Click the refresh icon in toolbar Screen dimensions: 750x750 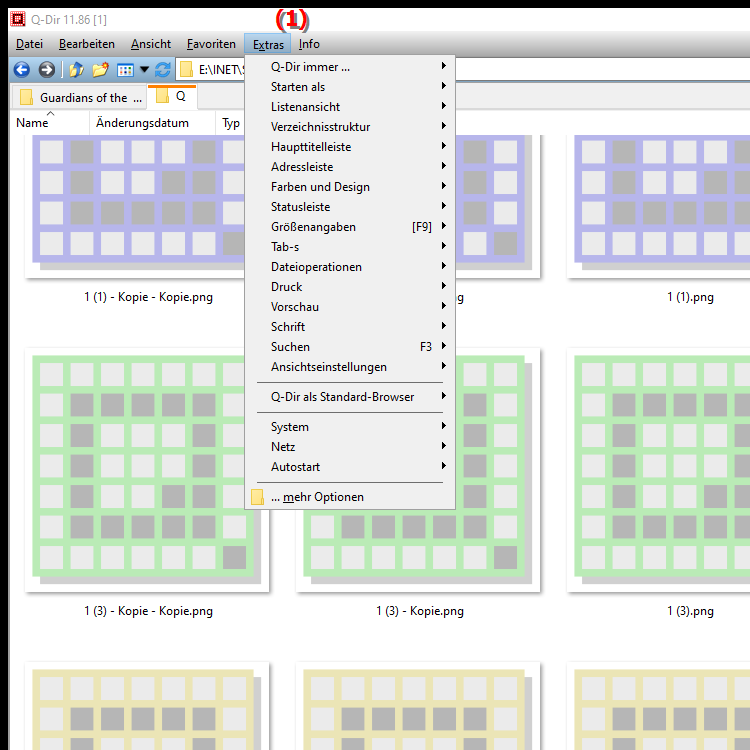tap(163, 70)
